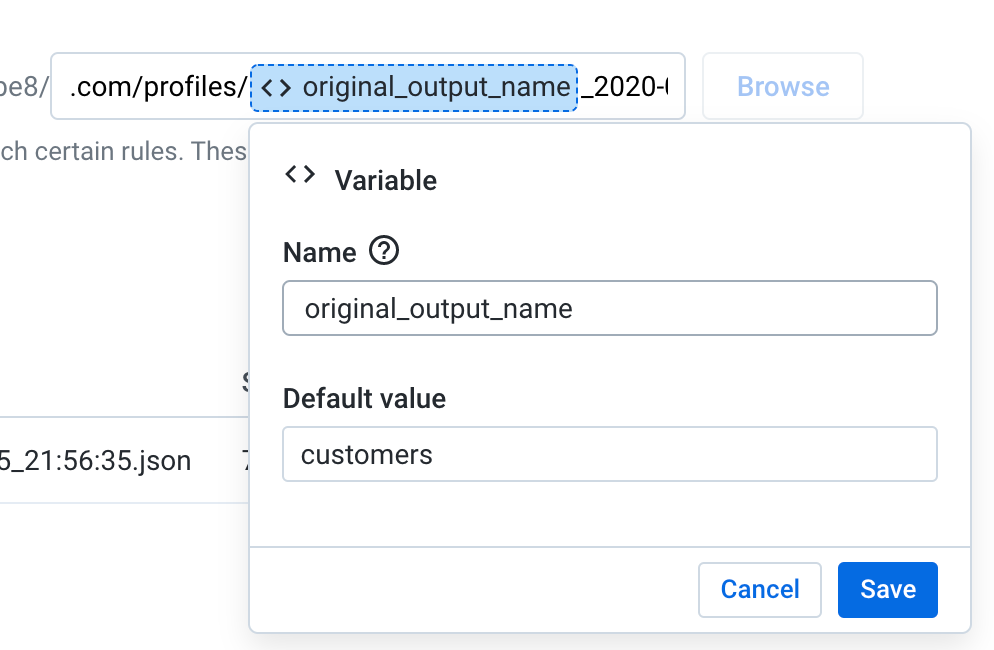Click the value beside the json file entry
Screen dimensions: 994x650
244,461
